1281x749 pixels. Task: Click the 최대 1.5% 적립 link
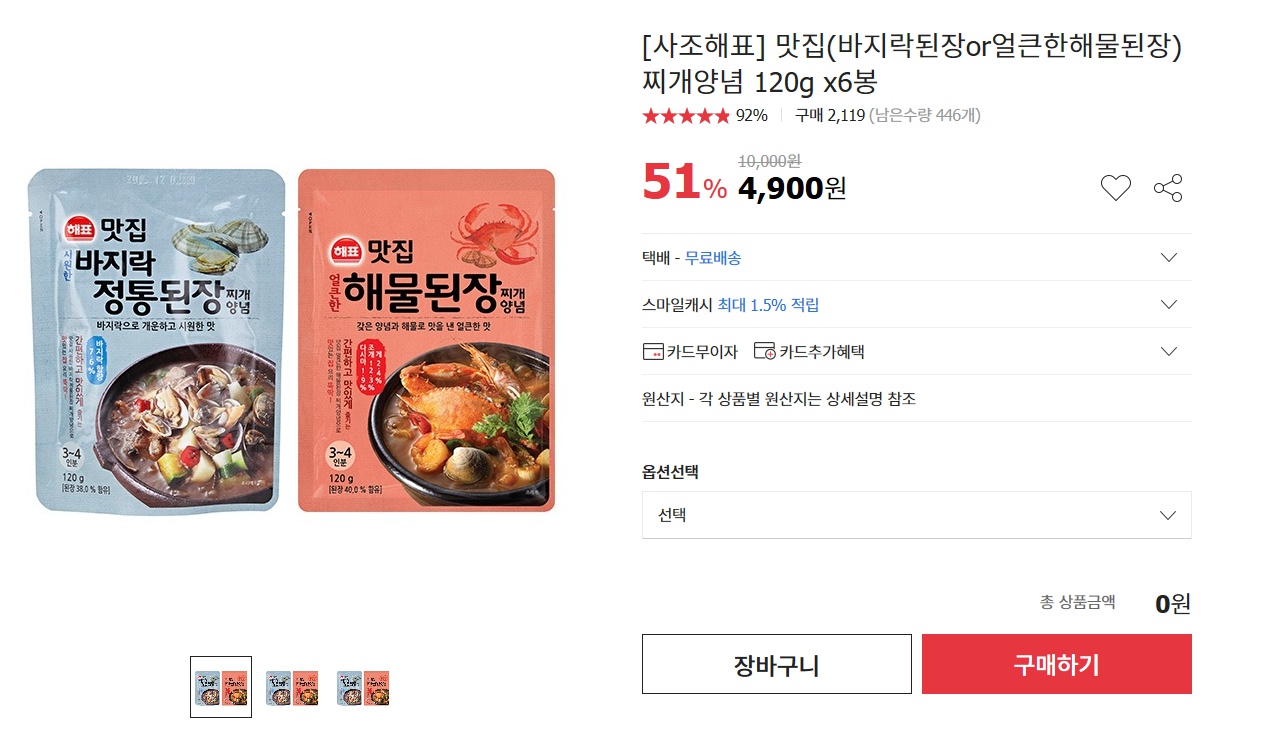[768, 305]
